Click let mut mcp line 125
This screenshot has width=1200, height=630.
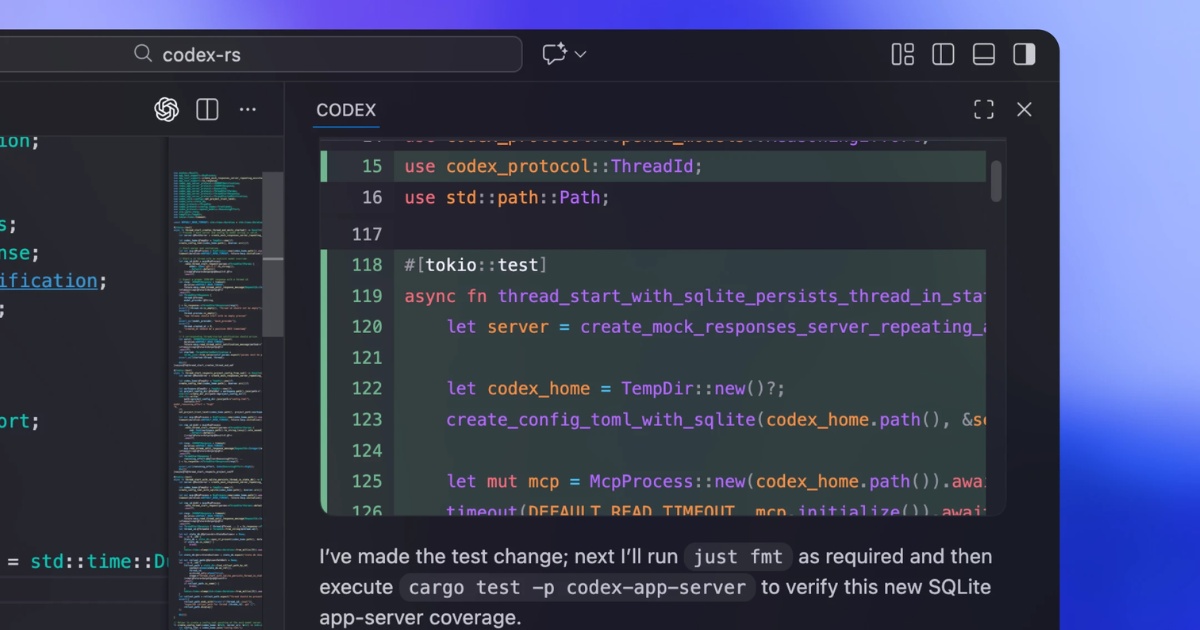(716, 481)
